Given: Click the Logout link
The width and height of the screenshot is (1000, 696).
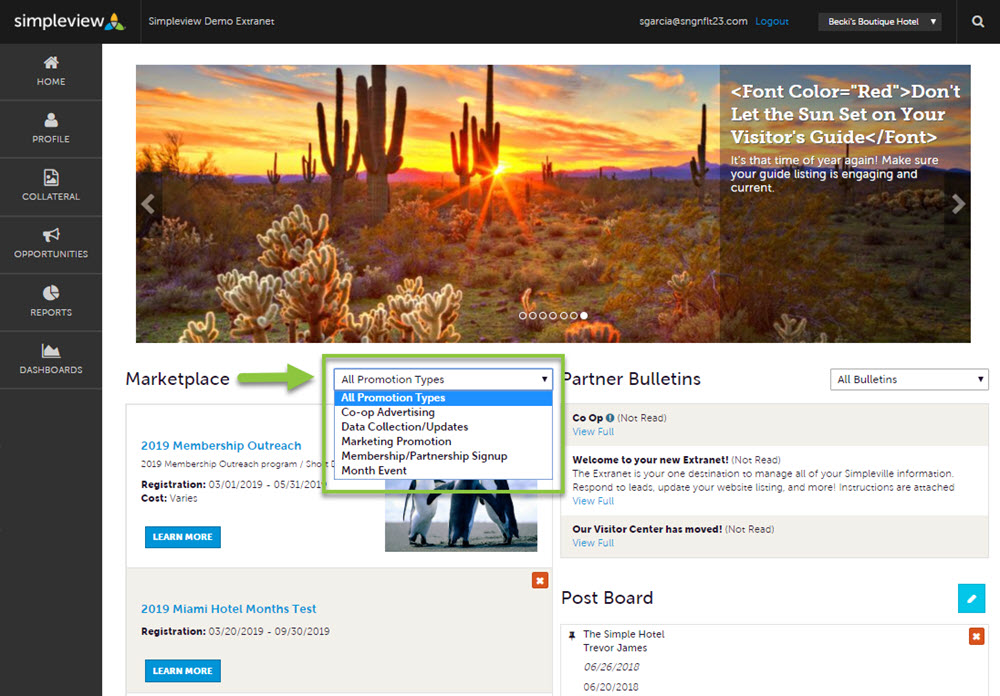Looking at the screenshot, I should coord(772,21).
